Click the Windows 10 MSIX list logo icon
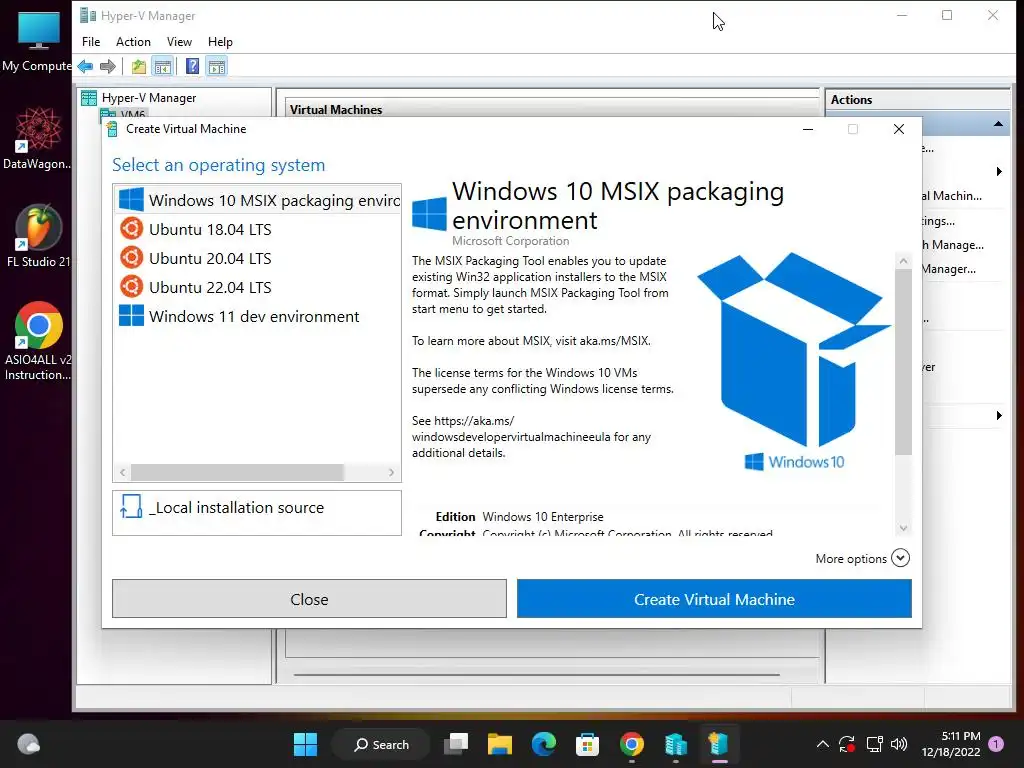1024x768 pixels. 131,199
